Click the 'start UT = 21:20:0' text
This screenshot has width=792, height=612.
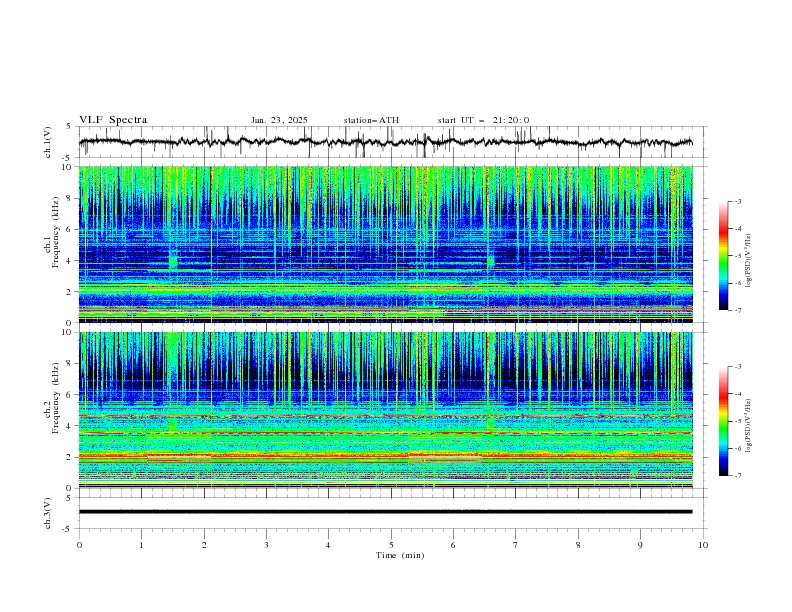(483, 120)
